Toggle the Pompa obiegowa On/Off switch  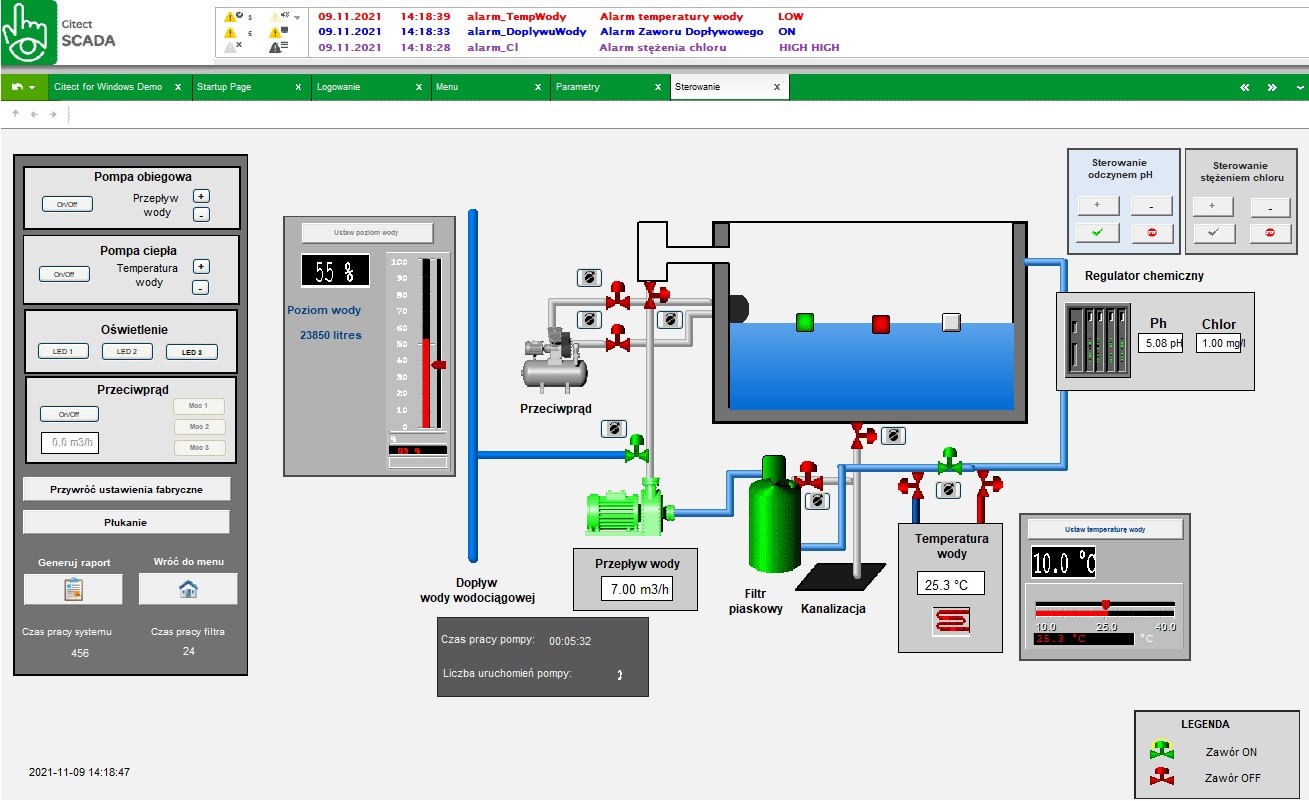point(66,204)
